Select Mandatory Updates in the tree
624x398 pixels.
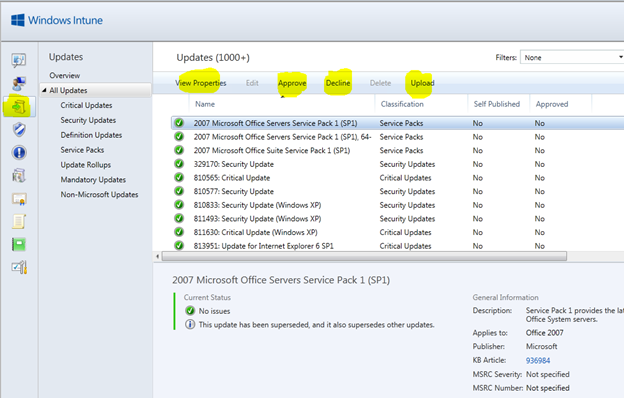tap(93, 179)
